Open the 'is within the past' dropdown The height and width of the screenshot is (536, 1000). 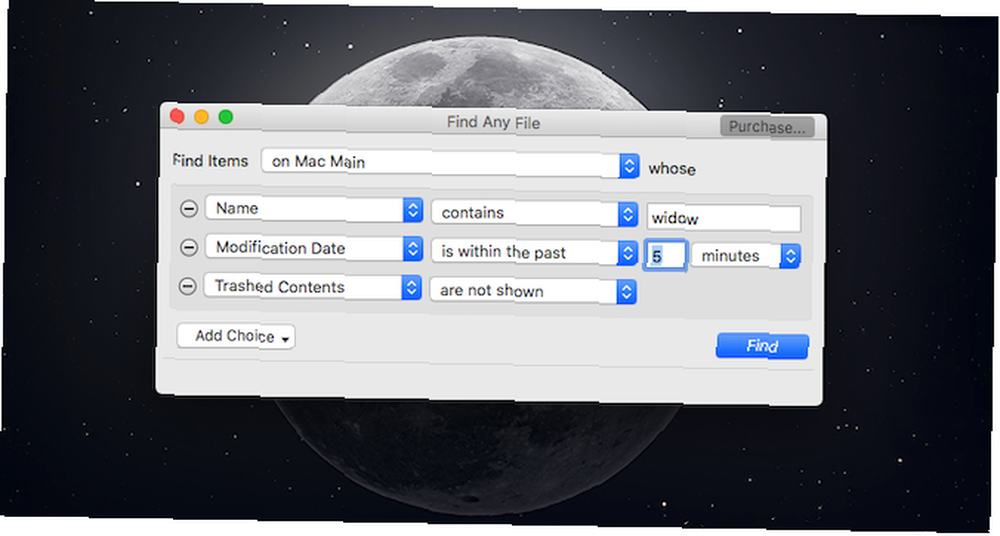pyautogui.click(x=534, y=252)
